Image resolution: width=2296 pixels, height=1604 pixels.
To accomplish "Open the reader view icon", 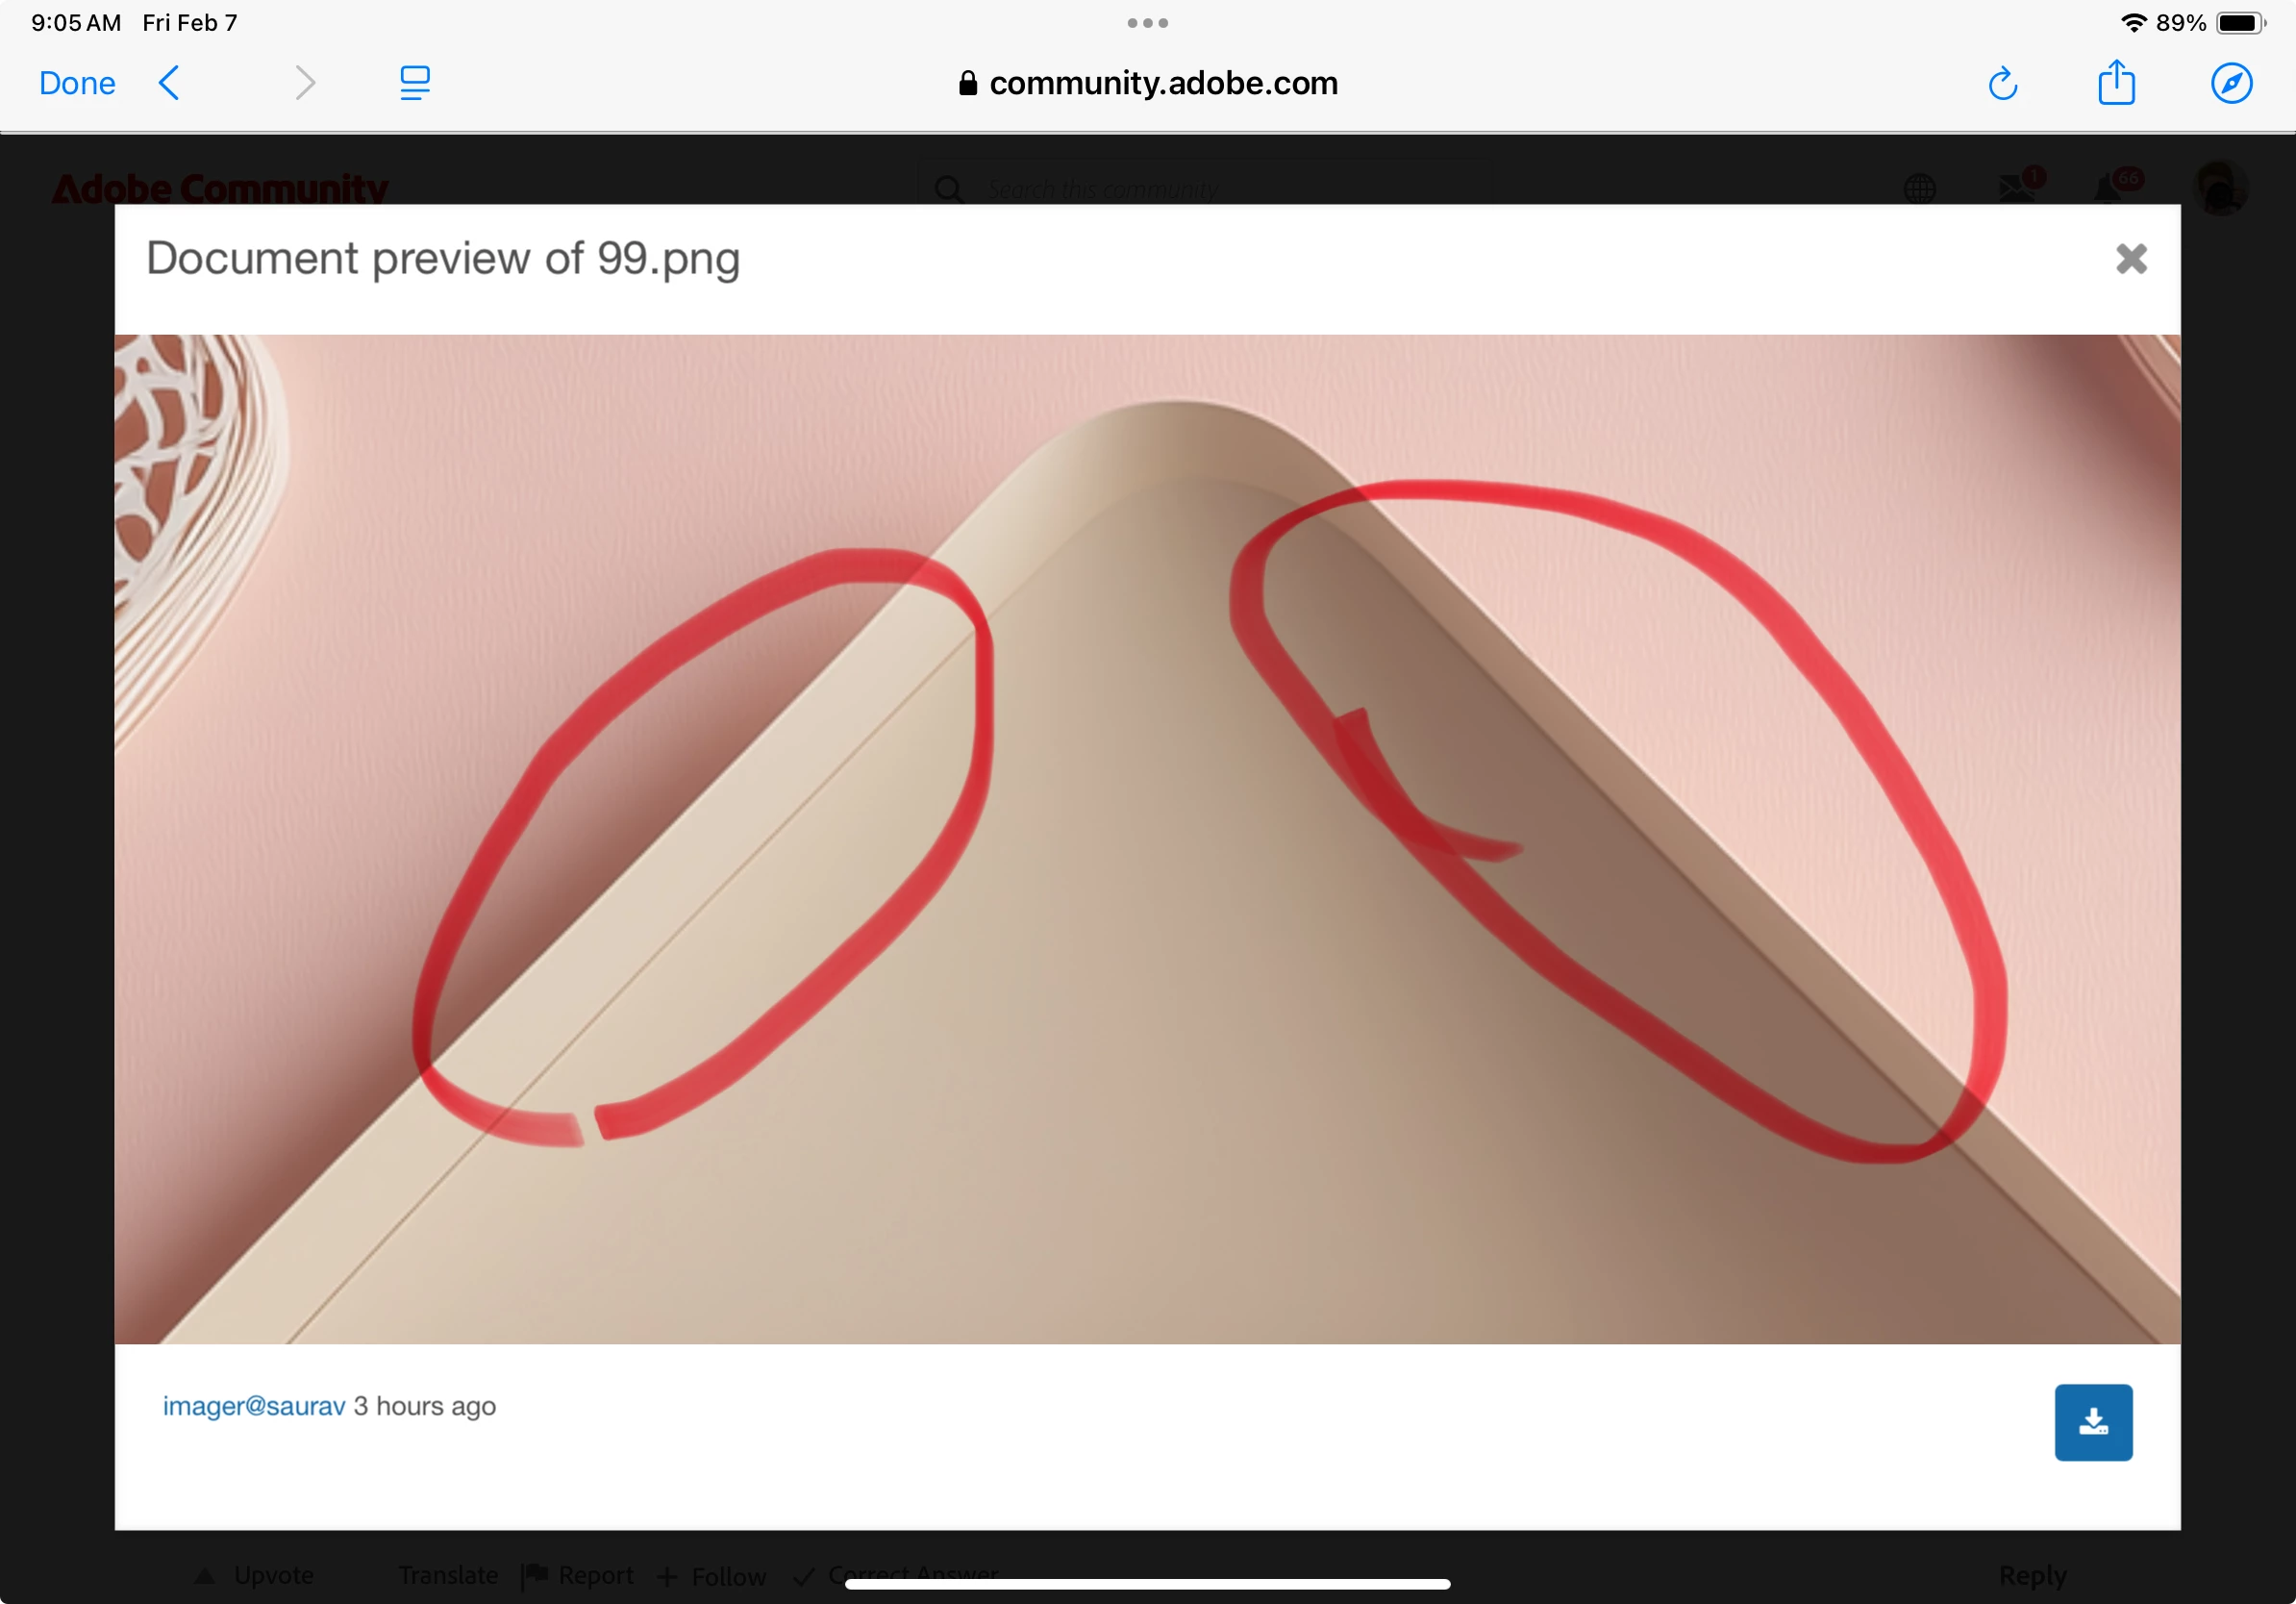I will [x=414, y=83].
